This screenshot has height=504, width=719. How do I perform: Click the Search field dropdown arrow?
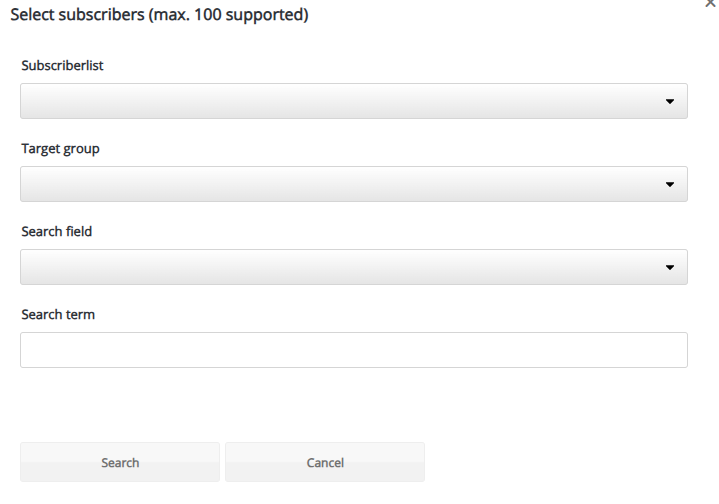tap(670, 267)
